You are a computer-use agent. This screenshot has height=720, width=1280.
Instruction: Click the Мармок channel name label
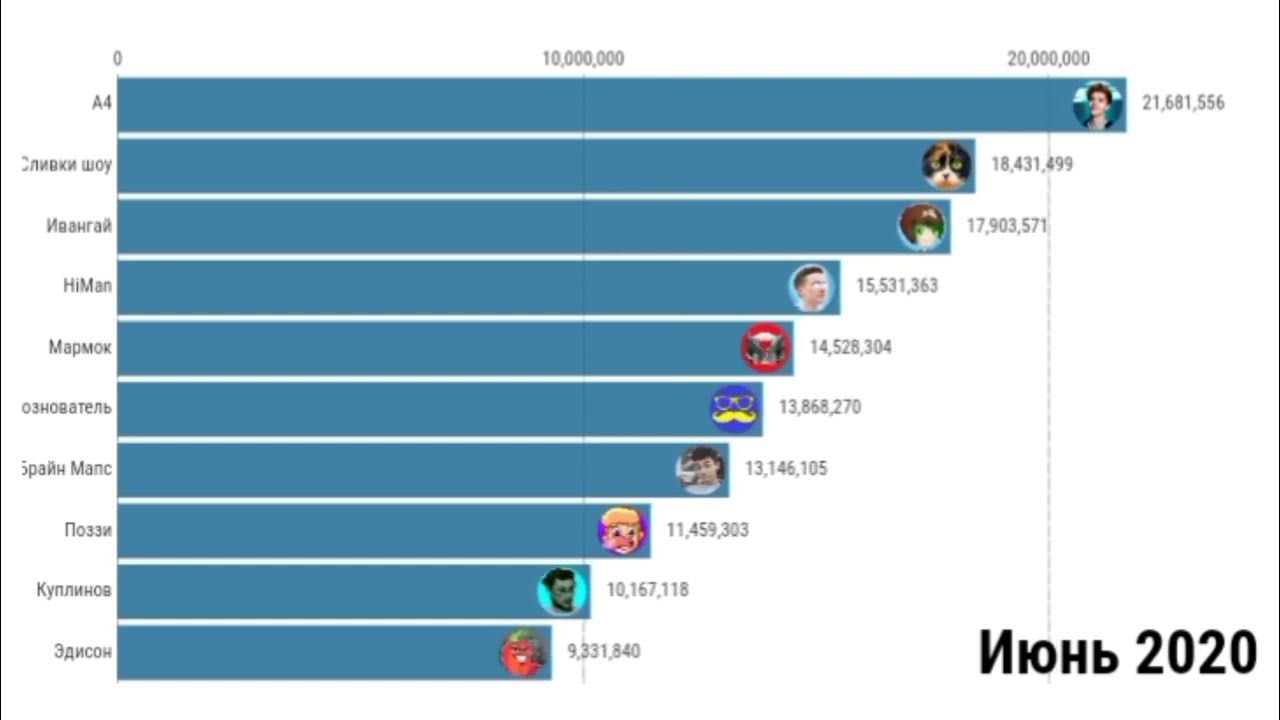click(80, 347)
